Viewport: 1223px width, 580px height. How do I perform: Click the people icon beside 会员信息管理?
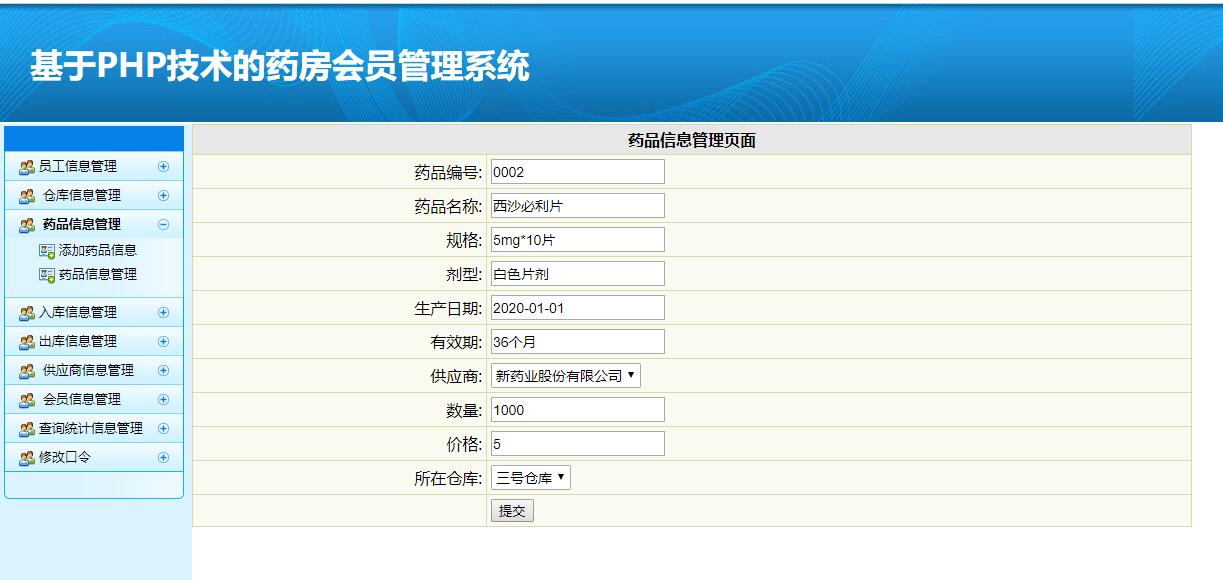pos(27,400)
